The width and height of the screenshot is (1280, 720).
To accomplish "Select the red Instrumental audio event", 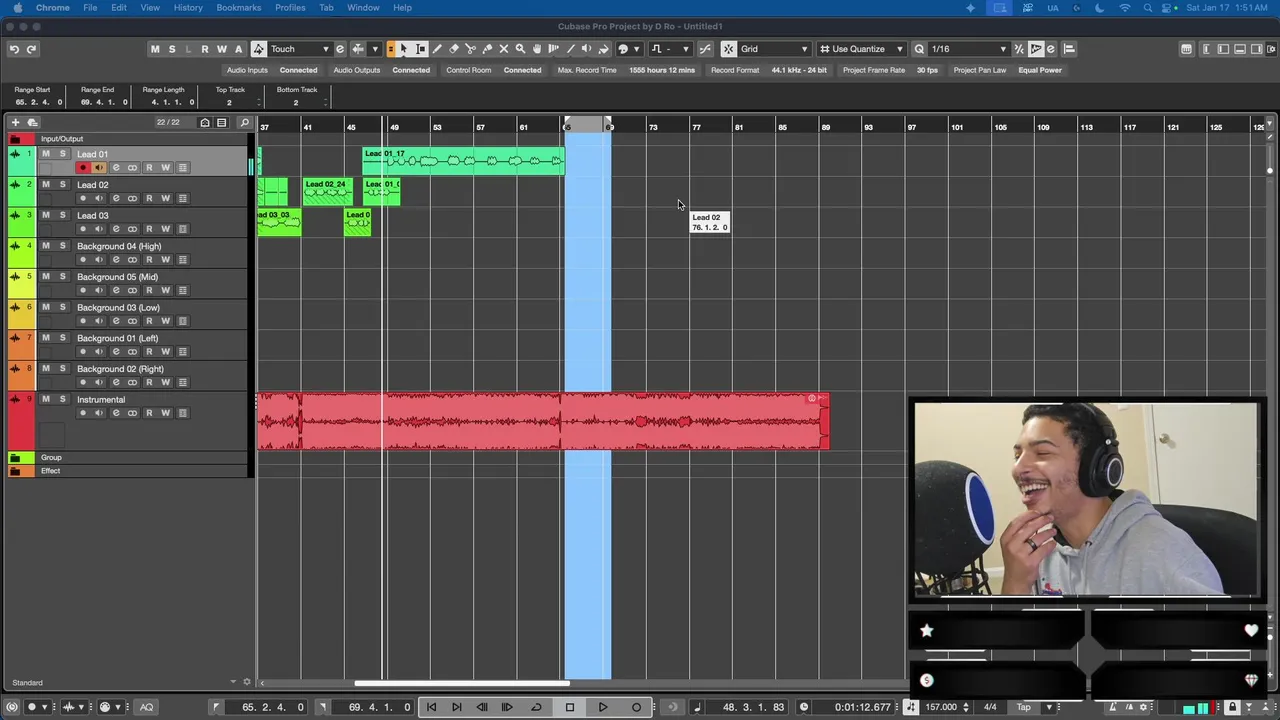I will (x=543, y=421).
